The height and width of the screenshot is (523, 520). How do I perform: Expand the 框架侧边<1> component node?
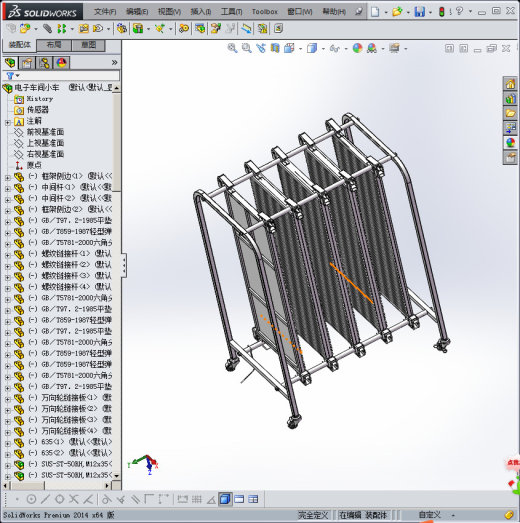(x=8, y=178)
